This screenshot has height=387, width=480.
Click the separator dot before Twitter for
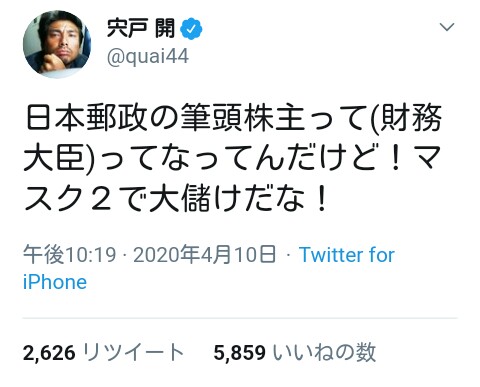click(x=288, y=256)
